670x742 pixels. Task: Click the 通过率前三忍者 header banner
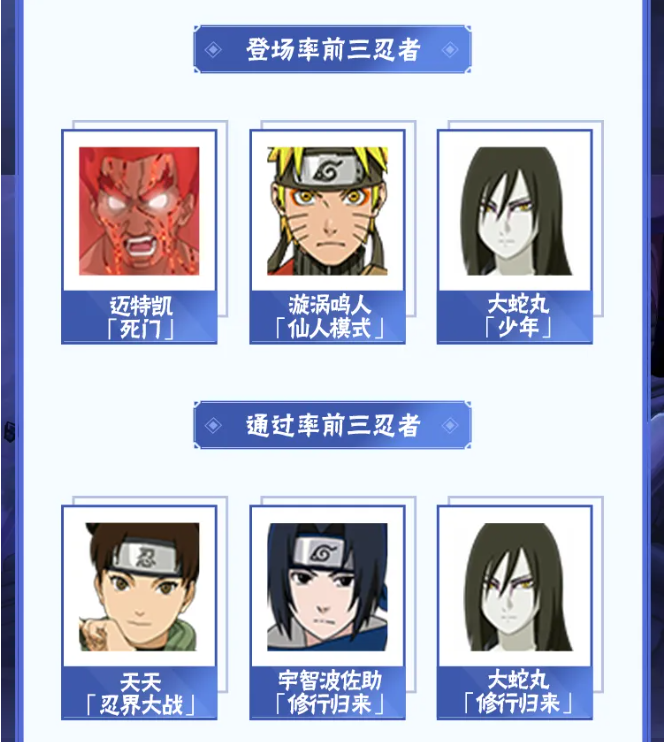coord(332,425)
